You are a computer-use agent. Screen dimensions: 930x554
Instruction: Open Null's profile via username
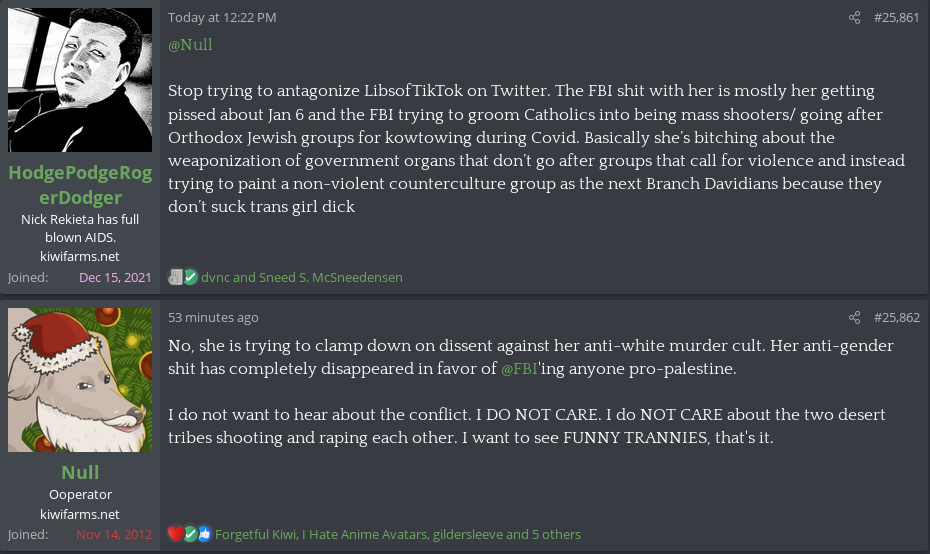80,472
